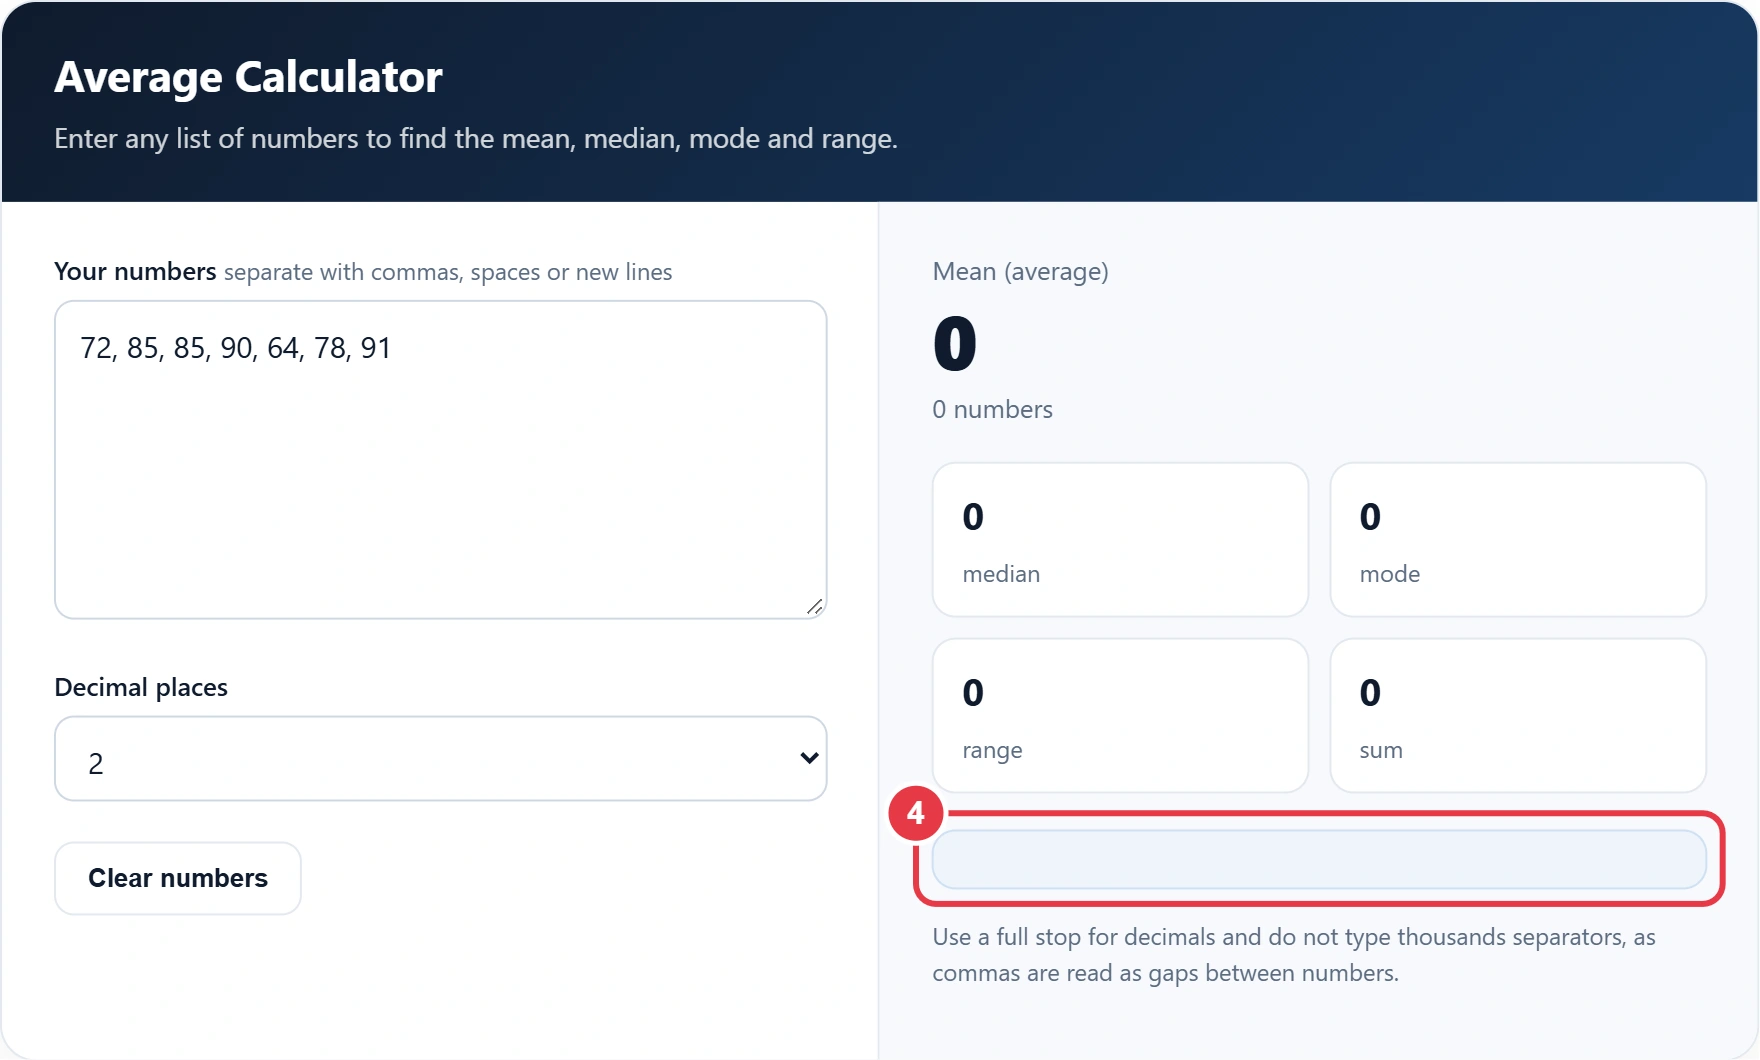Click the 'Decimal places' label

tap(141, 687)
